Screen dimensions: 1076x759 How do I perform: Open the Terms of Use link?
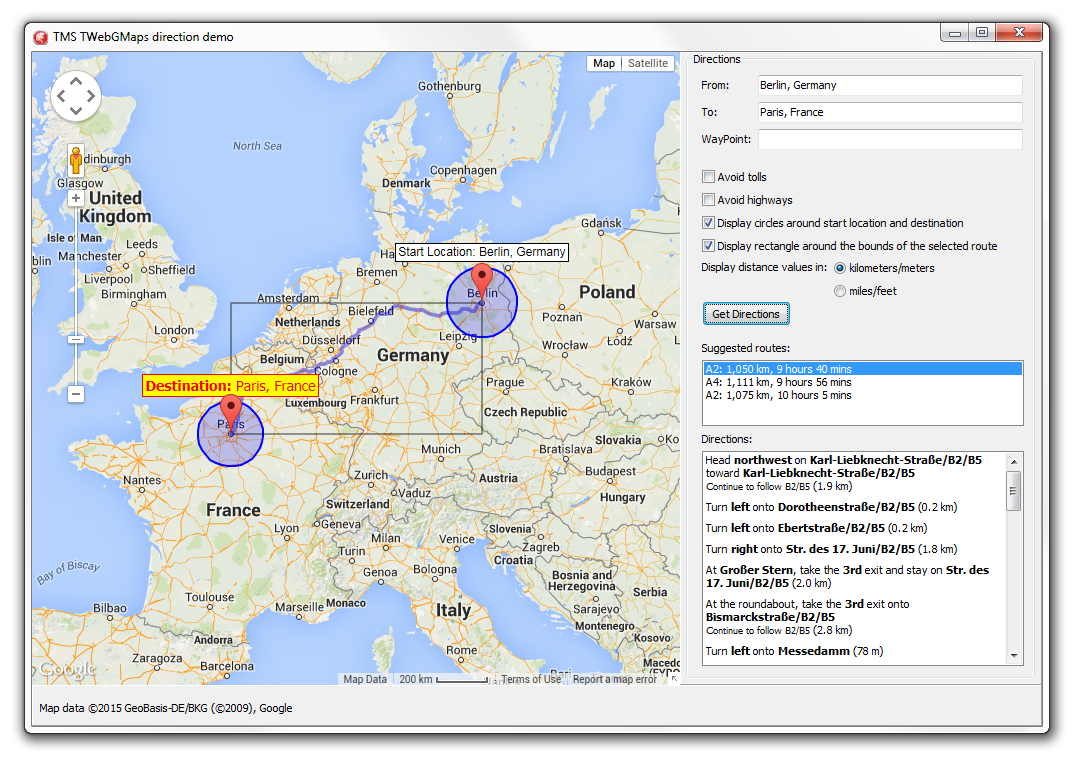point(530,679)
